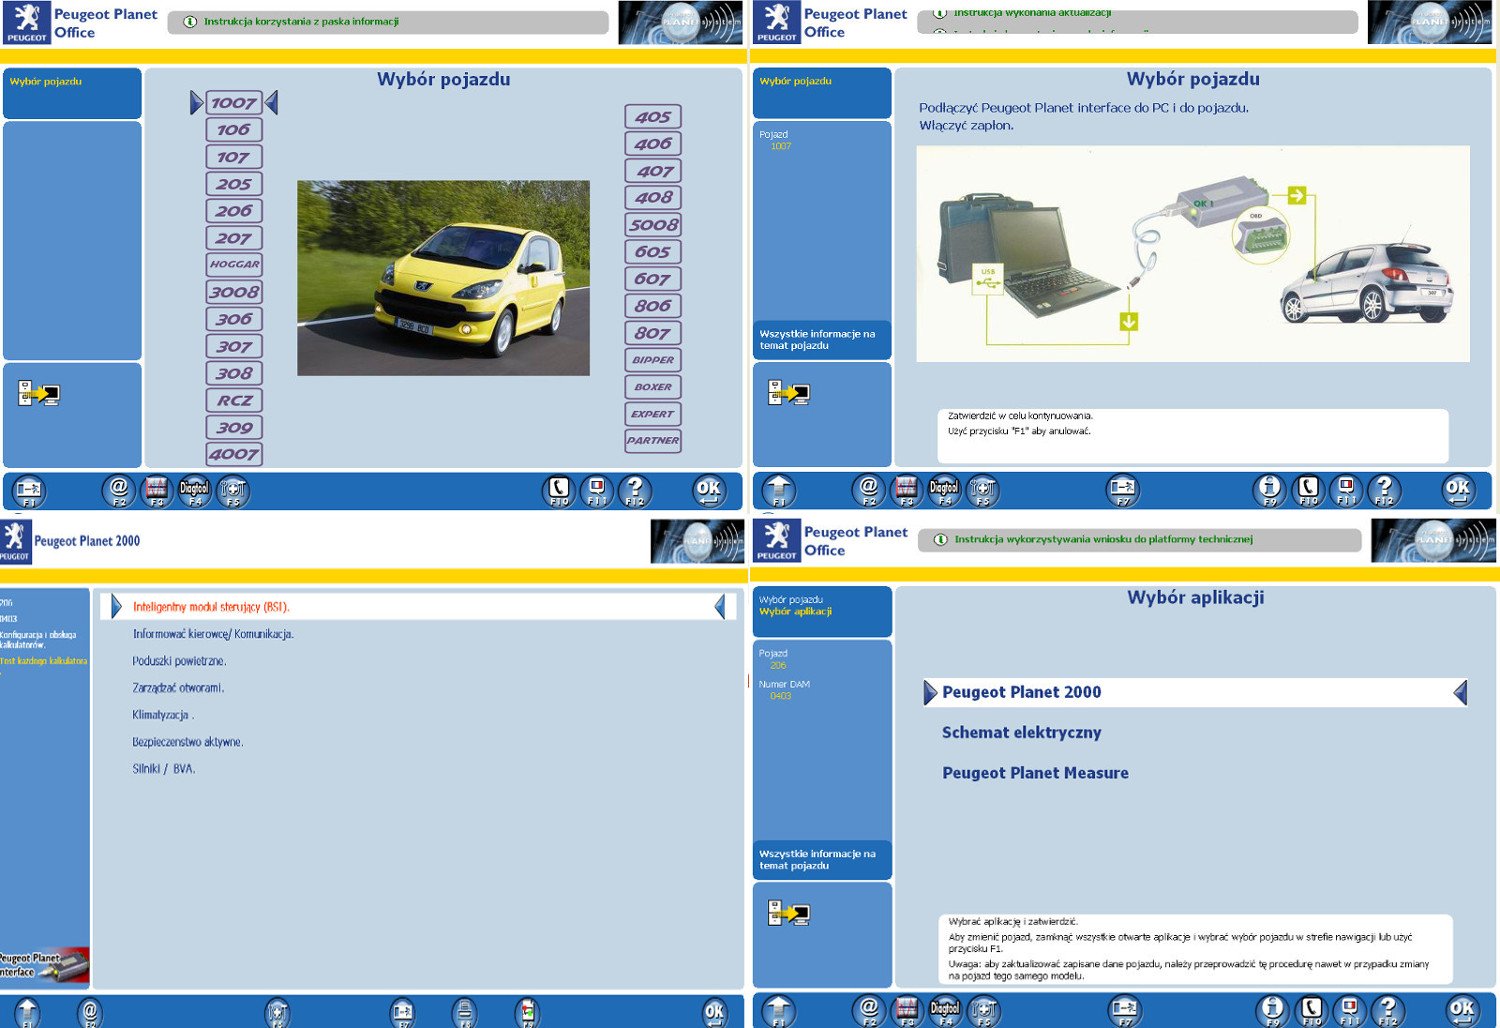Click the F1 exit icon under the model list
Screen dimensions: 1500x1028
coord(28,490)
